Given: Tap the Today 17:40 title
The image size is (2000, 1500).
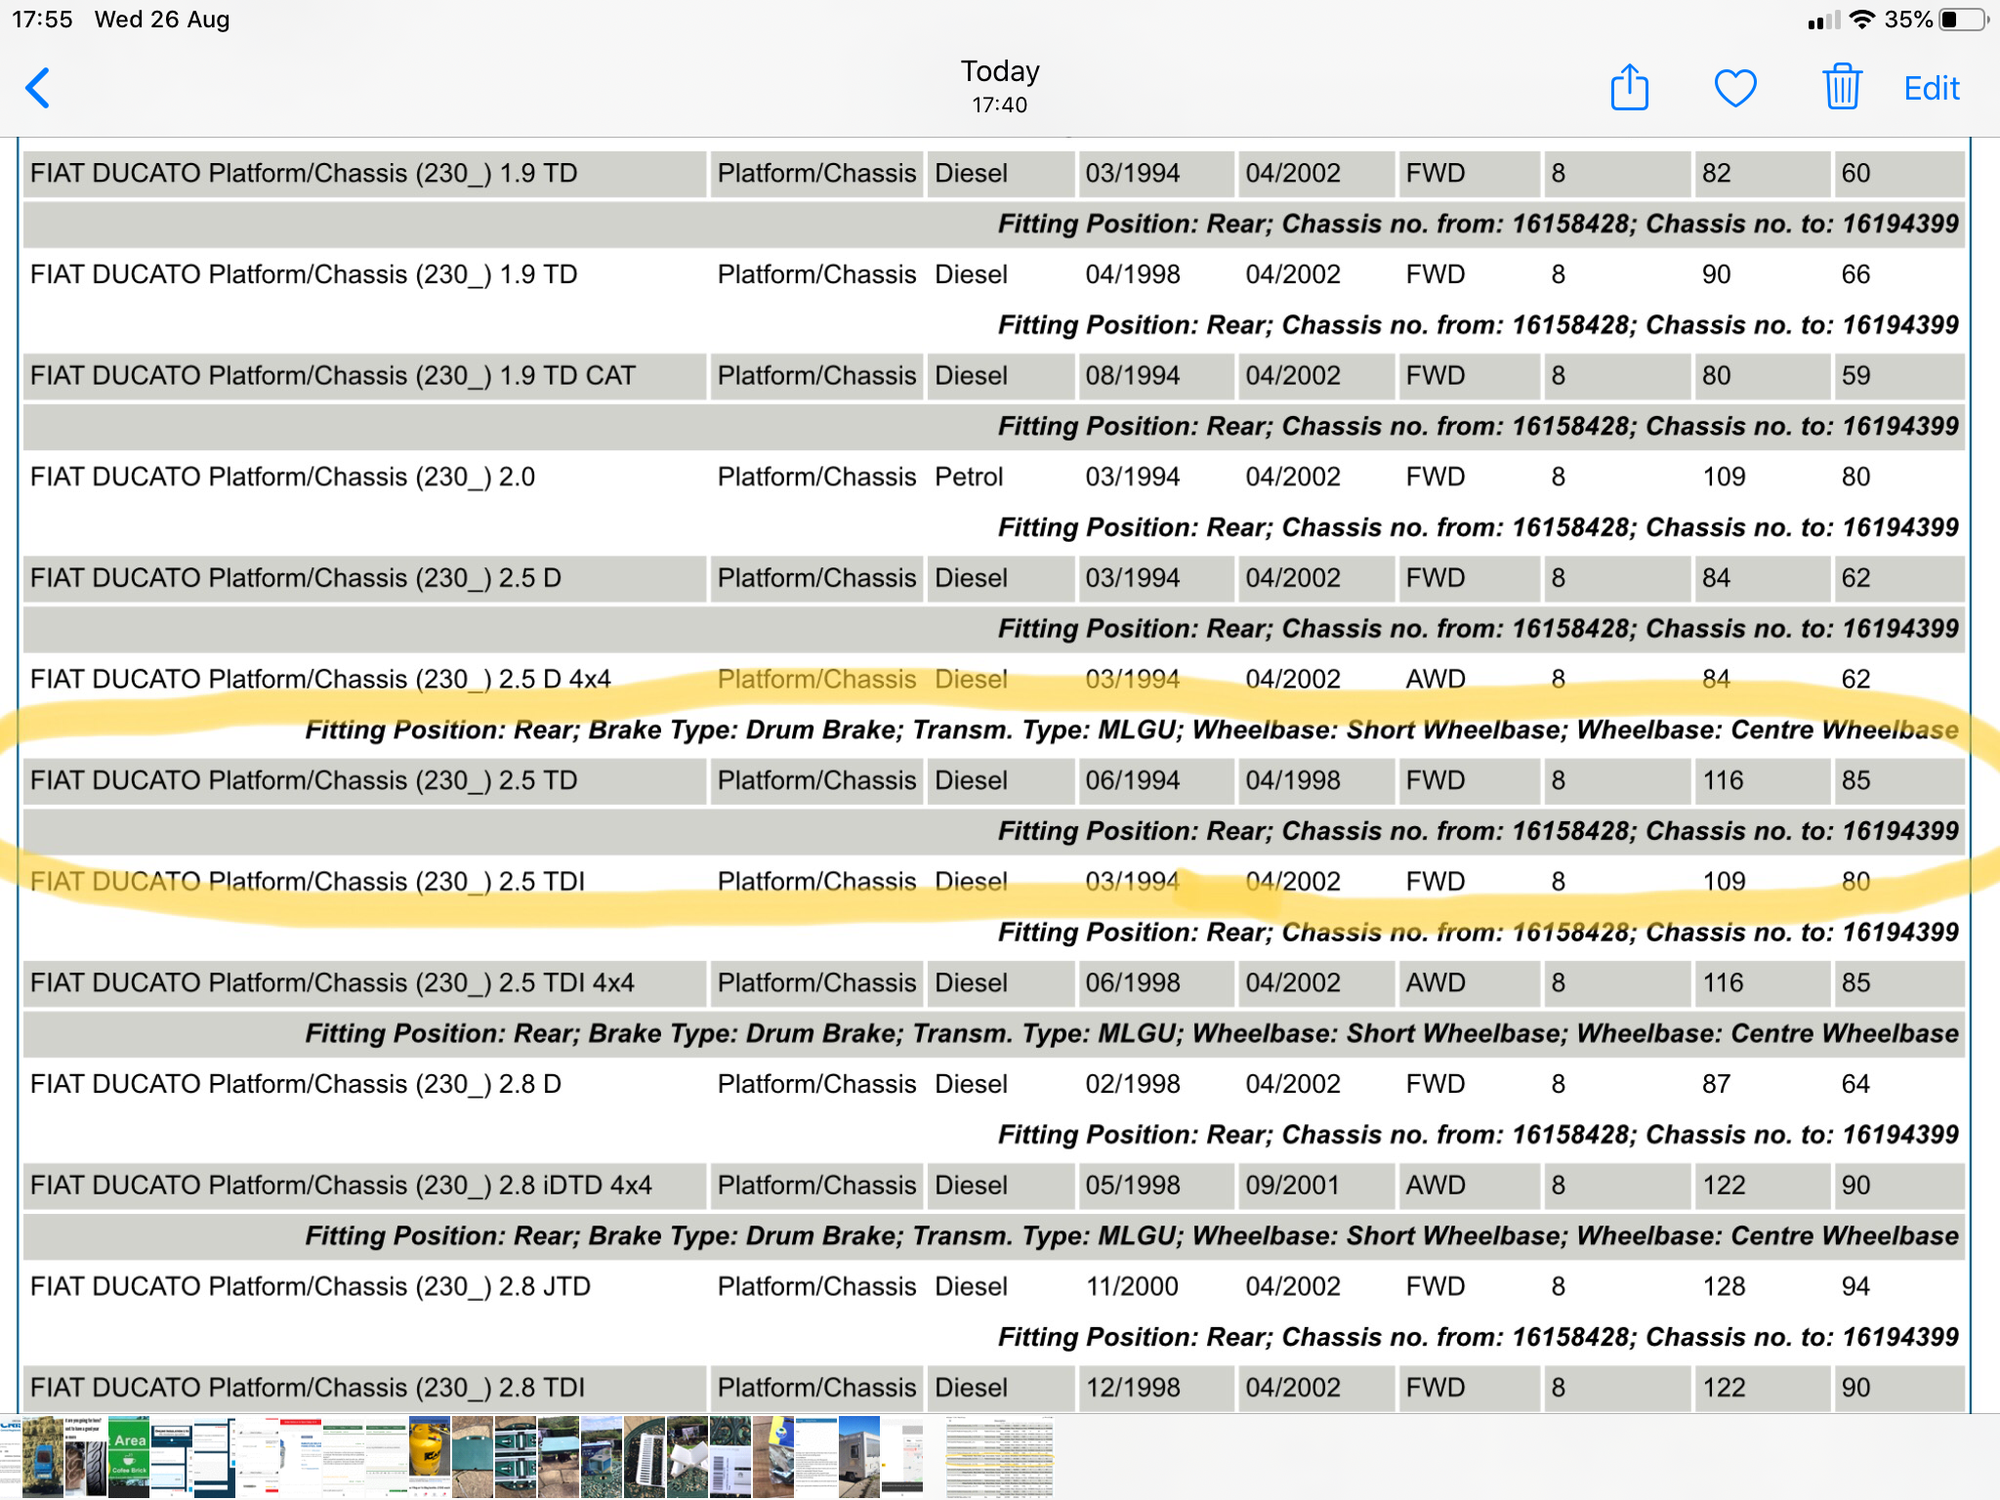Looking at the screenshot, I should (x=1000, y=86).
